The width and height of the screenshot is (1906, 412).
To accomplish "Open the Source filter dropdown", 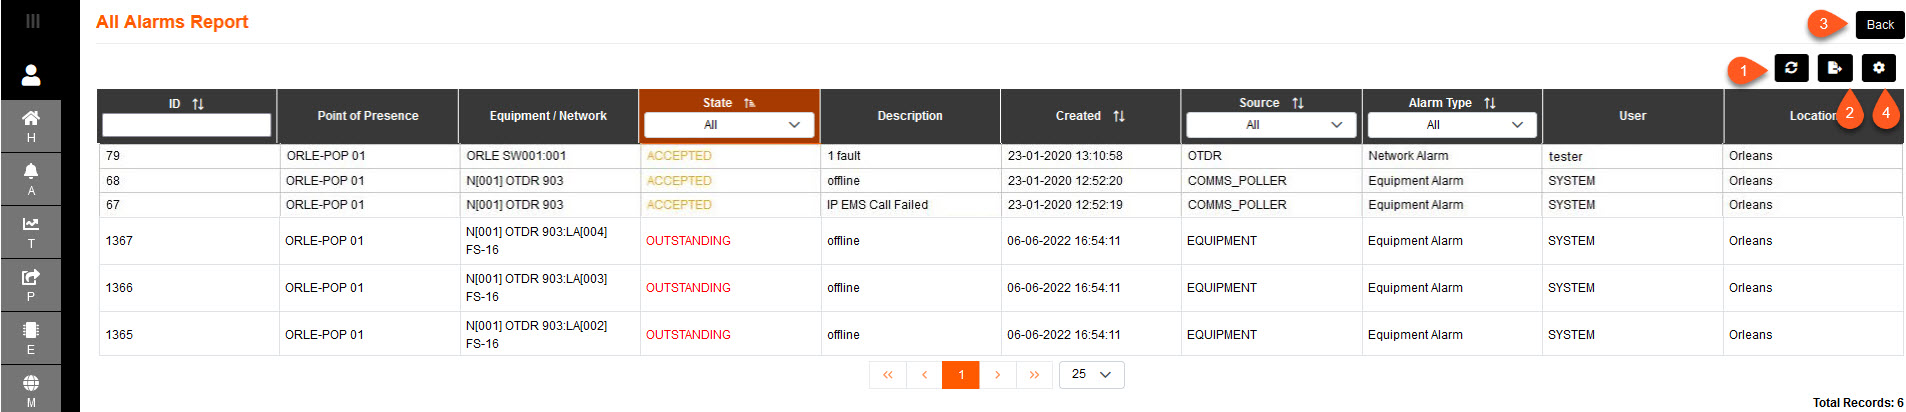I will 1271,125.
